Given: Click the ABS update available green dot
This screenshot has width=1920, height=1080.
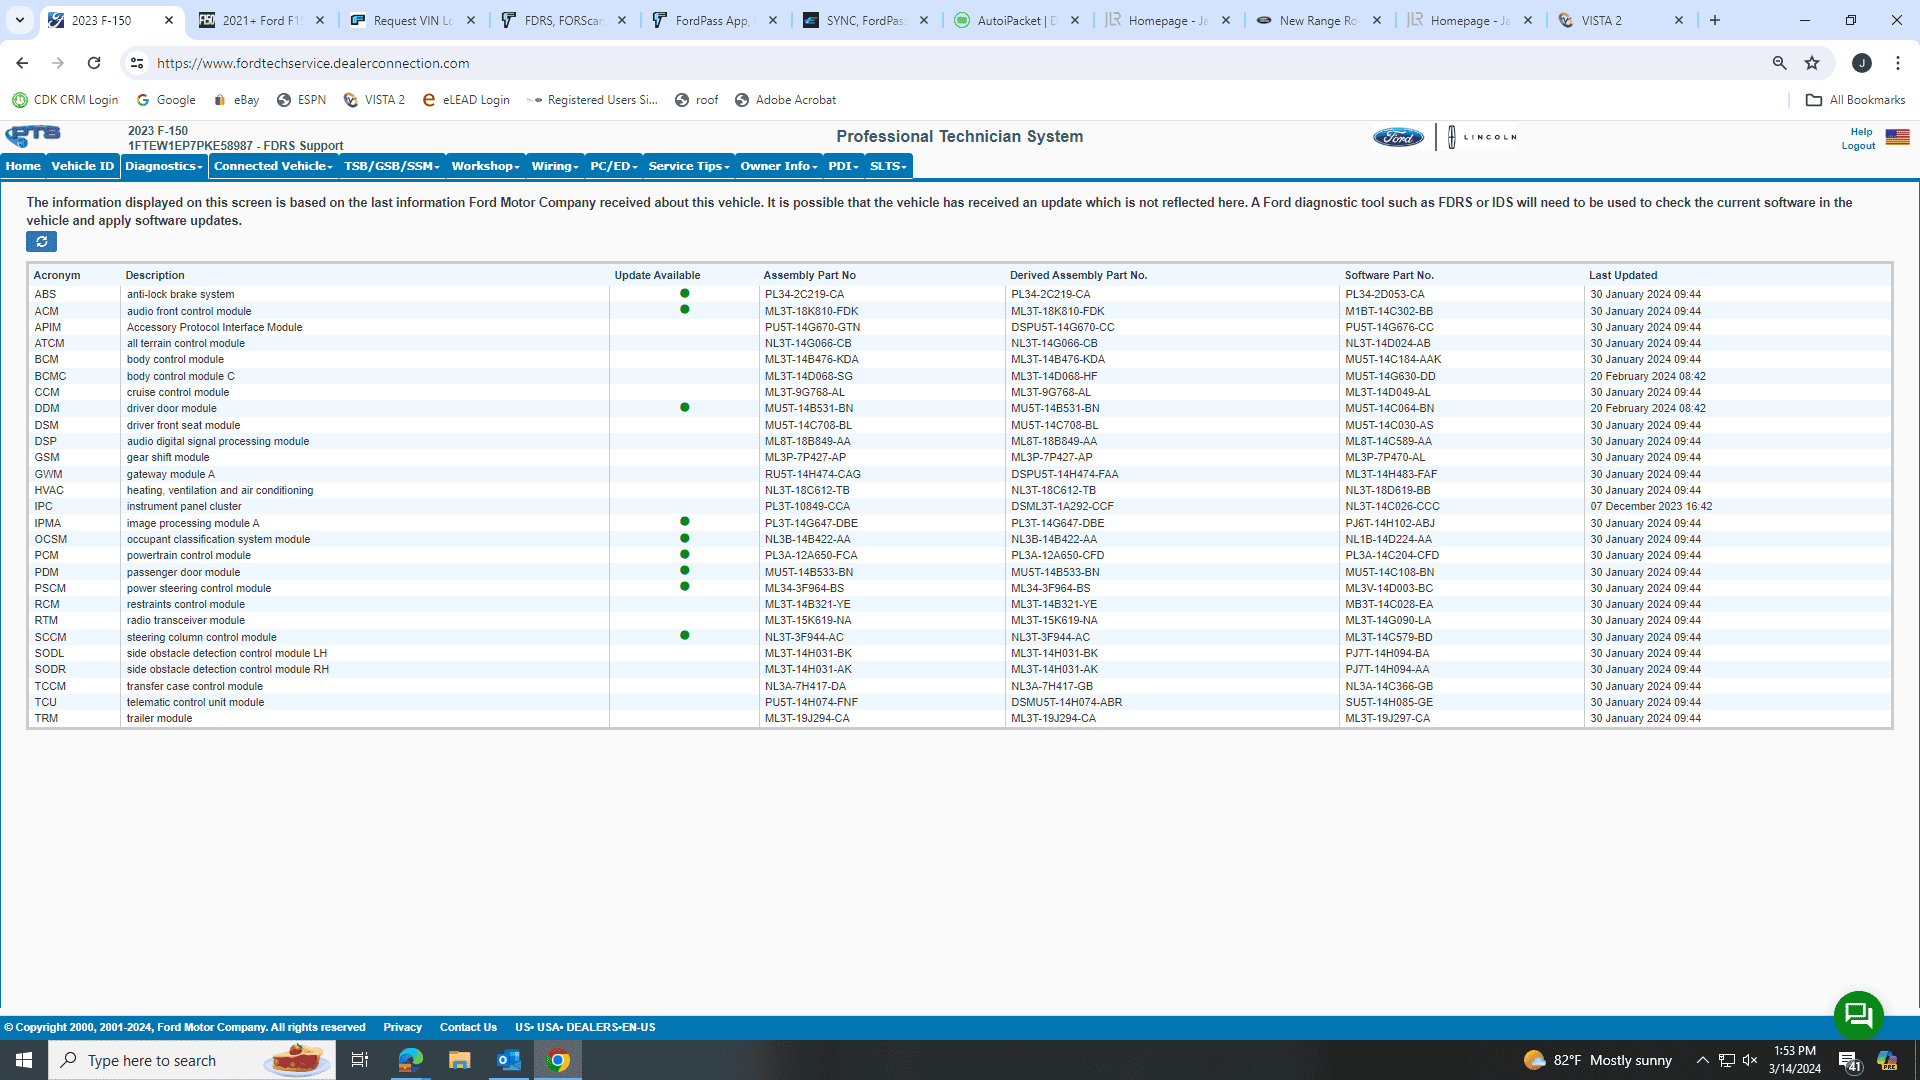Looking at the screenshot, I should pyautogui.click(x=684, y=294).
